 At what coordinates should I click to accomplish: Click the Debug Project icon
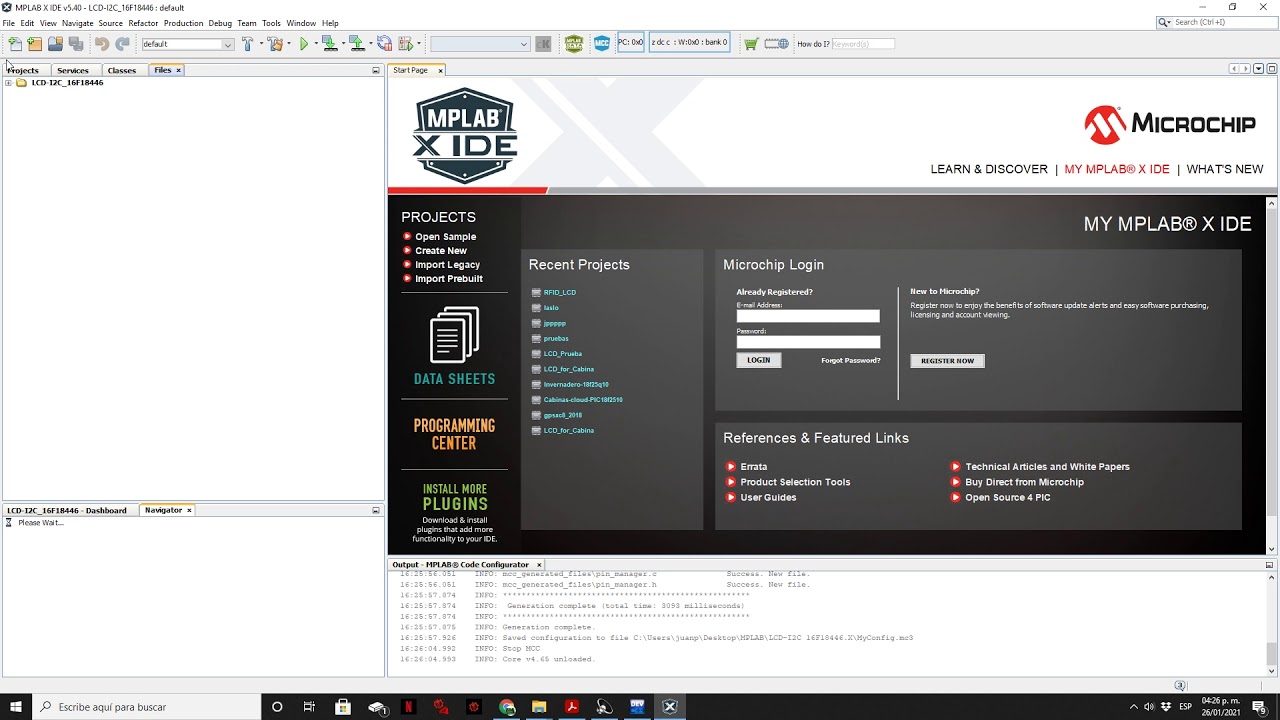[404, 44]
